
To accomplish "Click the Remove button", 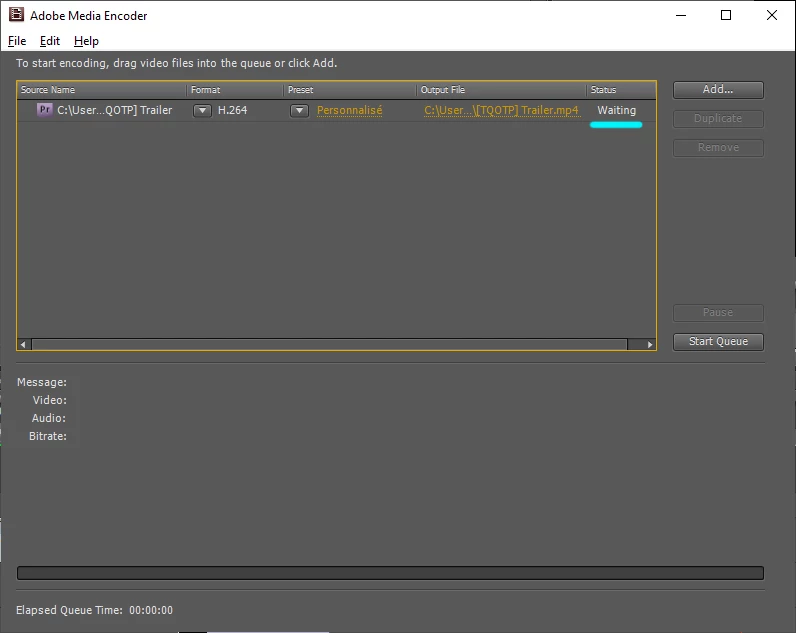I will click(718, 148).
